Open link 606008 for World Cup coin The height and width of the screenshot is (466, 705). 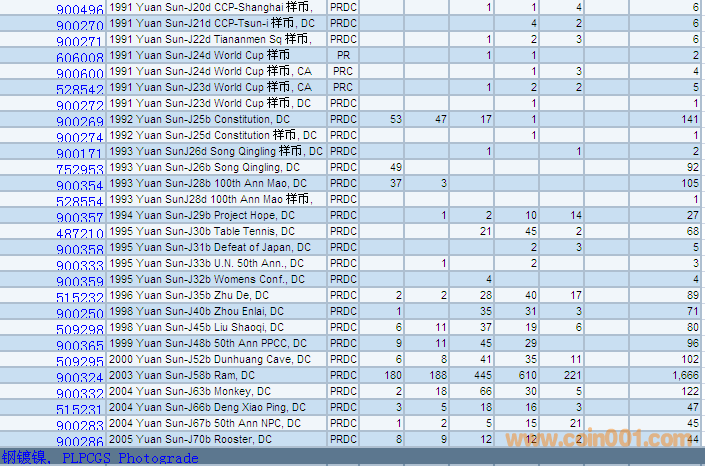pos(80,58)
